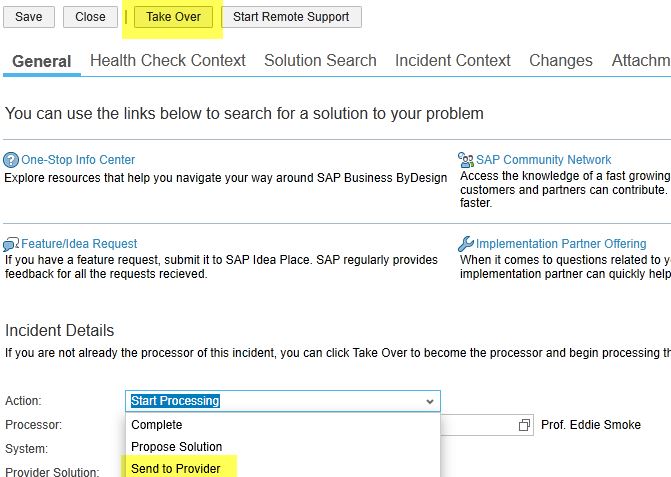
Task: Click the One-Stop Info Center question icon
Action: point(11,160)
